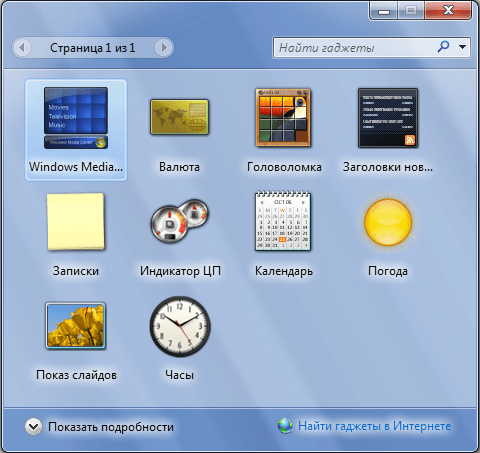Image resolution: width=480 pixels, height=453 pixels.
Task: Select the Головоломка puzzle gadget
Action: (x=283, y=130)
